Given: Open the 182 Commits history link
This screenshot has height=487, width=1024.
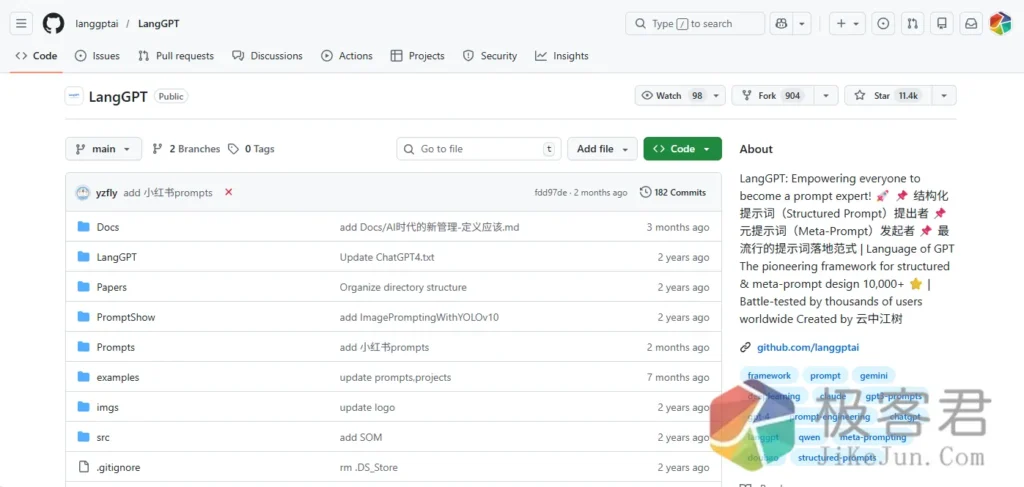Looking at the screenshot, I should (673, 192).
